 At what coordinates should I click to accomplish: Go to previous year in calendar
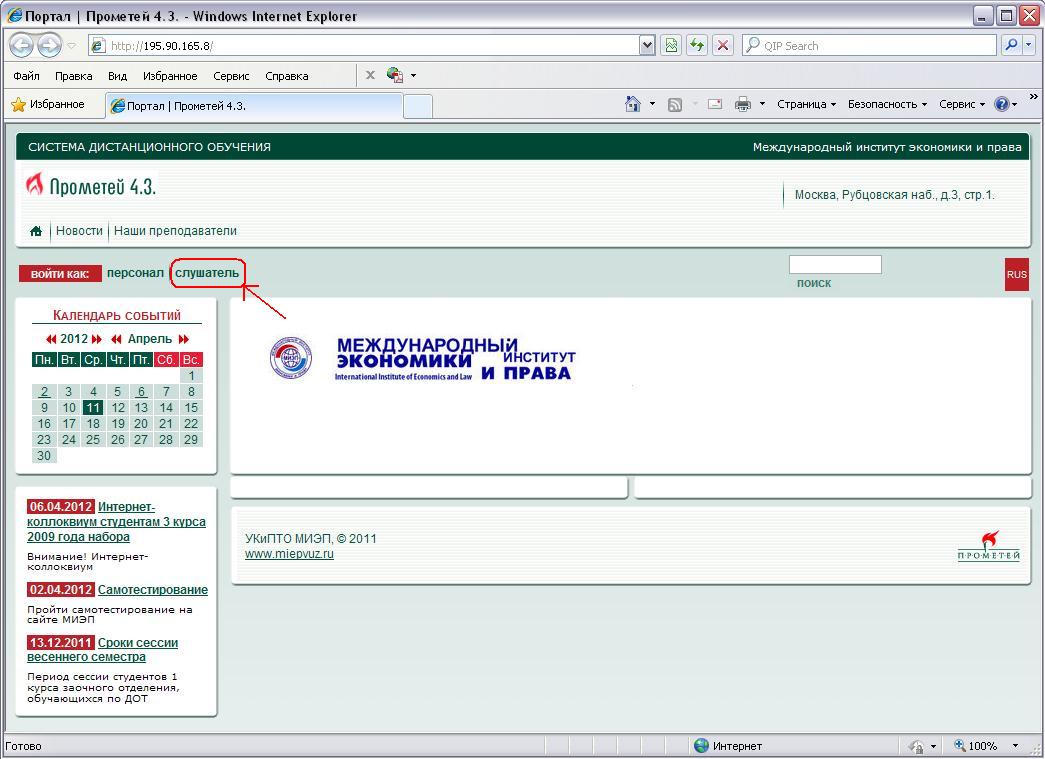51,339
